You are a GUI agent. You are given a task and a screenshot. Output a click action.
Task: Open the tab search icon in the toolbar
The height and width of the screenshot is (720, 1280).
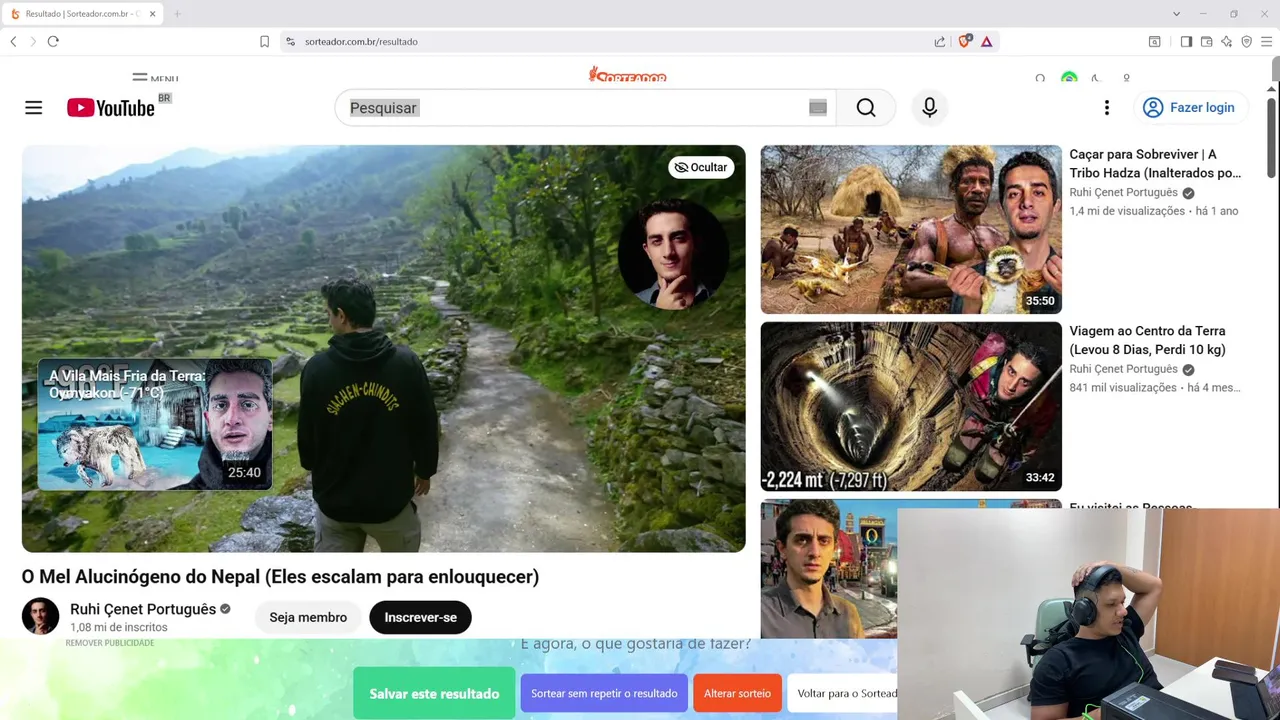[1154, 41]
